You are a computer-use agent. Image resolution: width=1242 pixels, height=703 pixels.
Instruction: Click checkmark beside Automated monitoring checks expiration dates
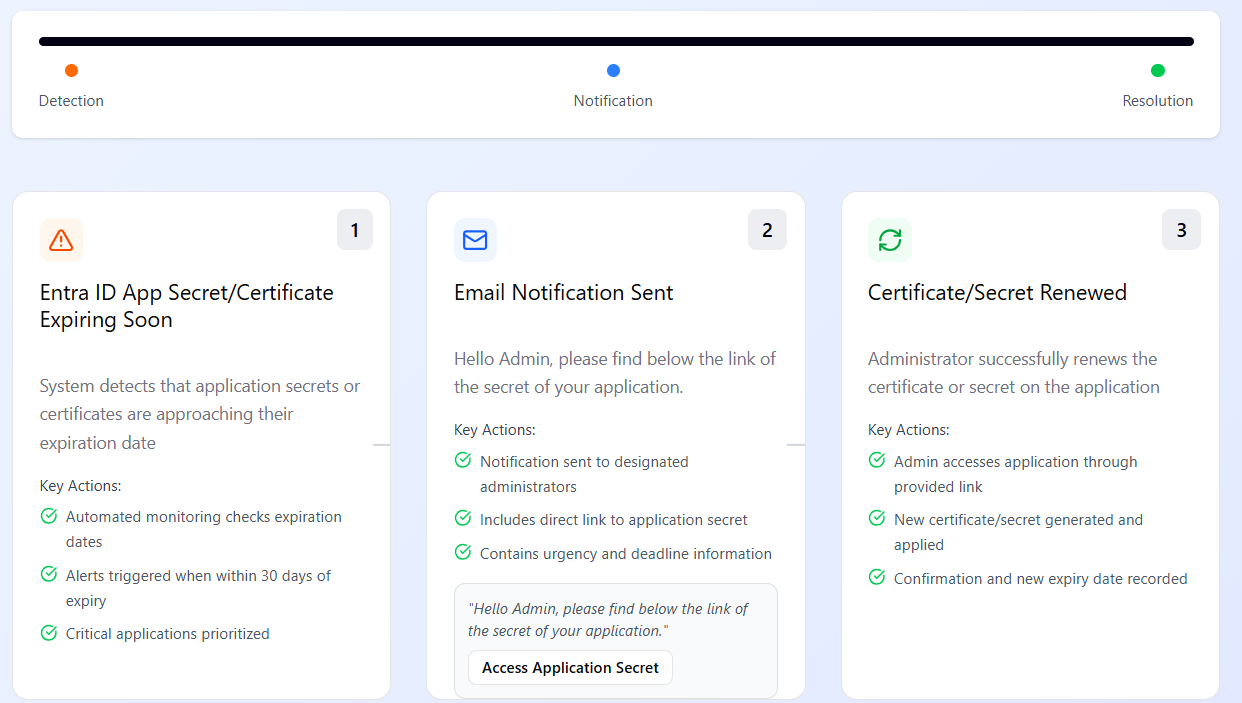pos(48,516)
